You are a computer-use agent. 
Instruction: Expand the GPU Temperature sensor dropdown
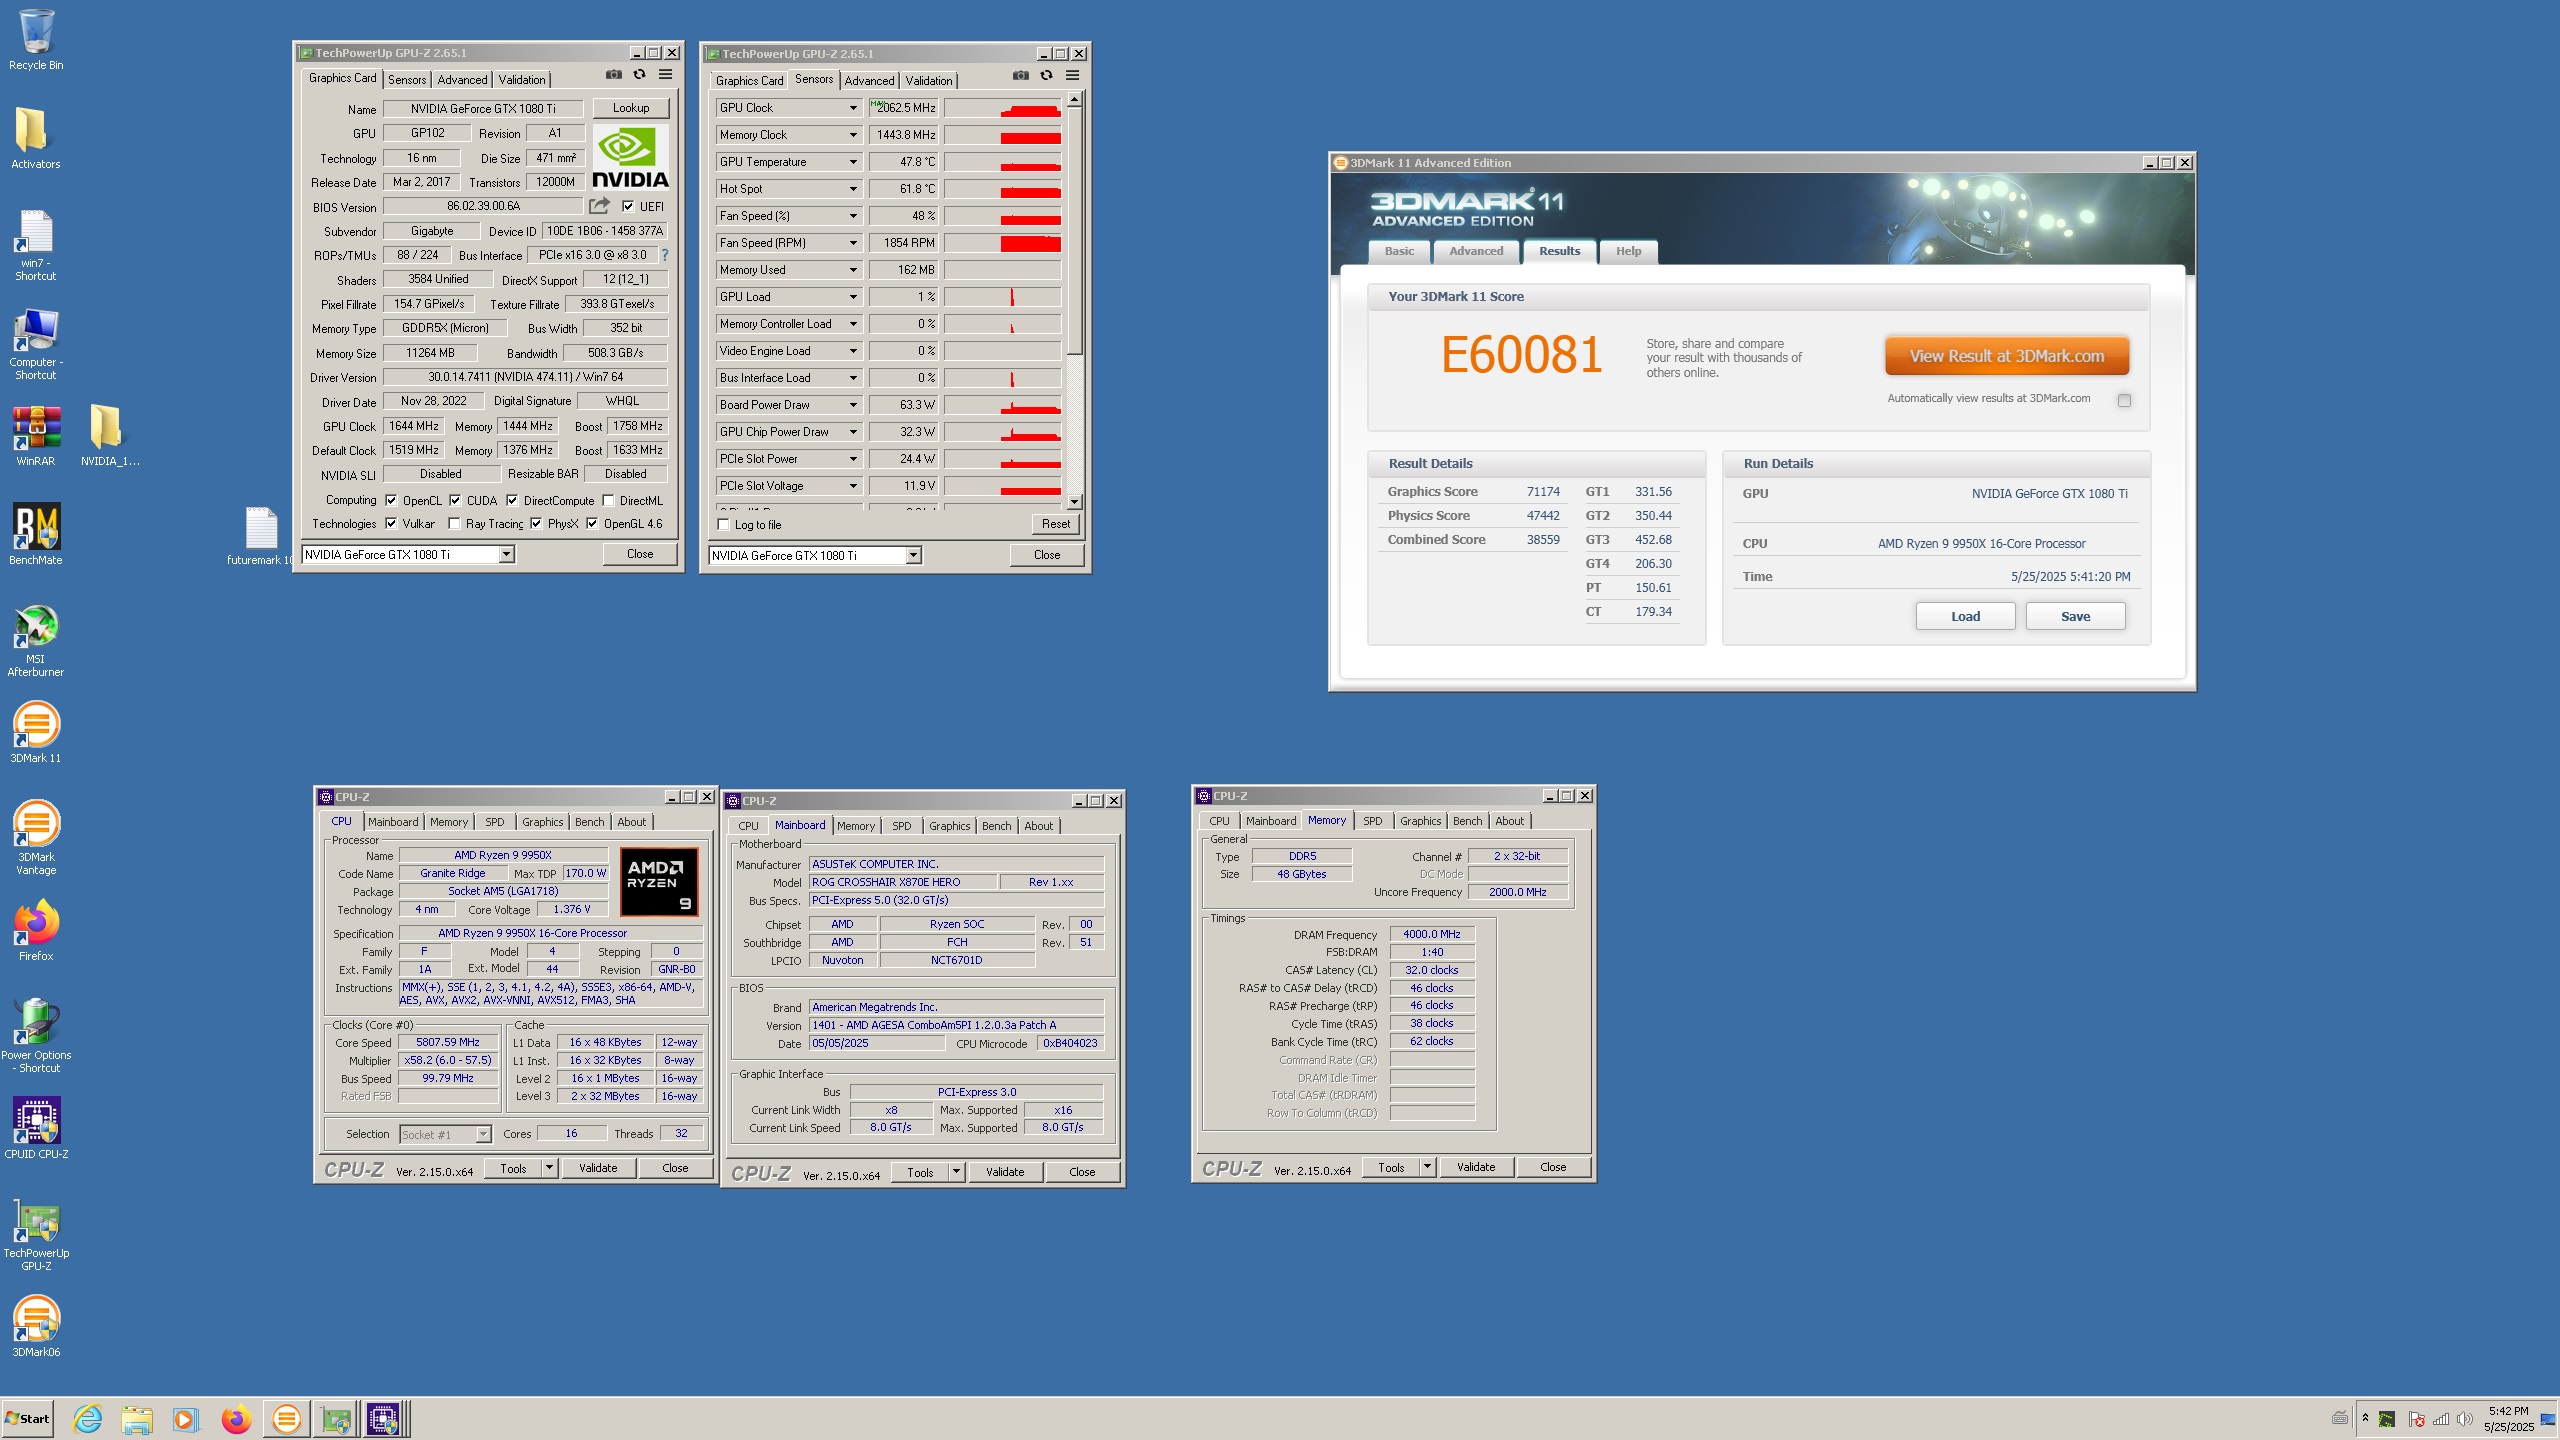(x=853, y=162)
